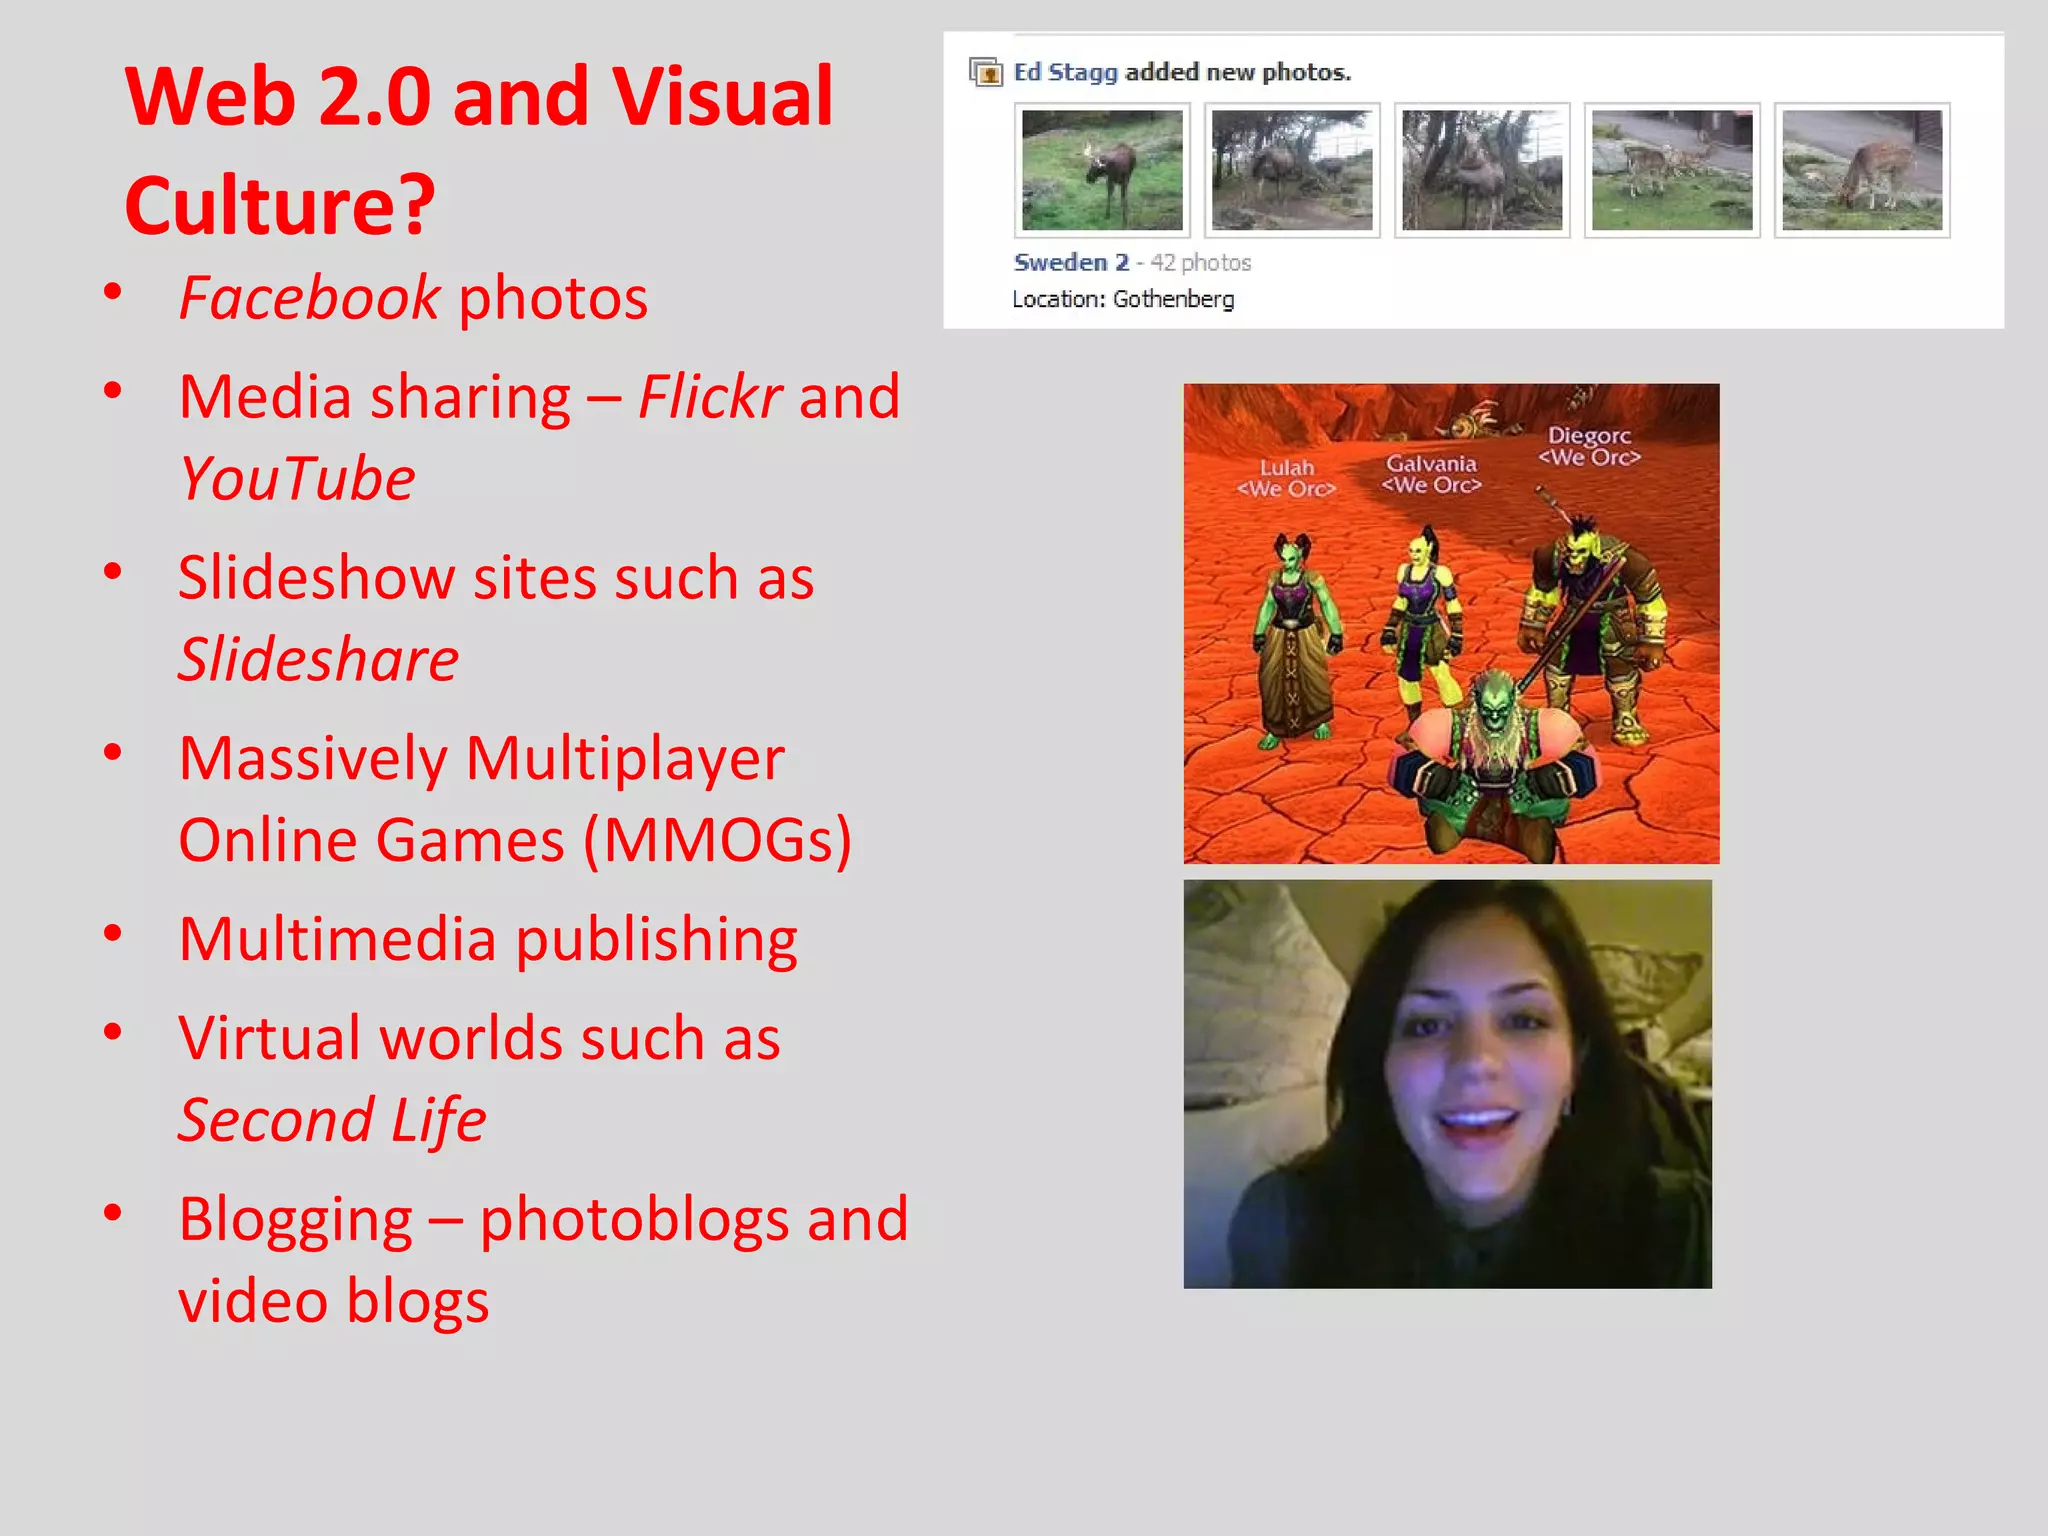2048x1536 pixels.
Task: Open fifth thumbnail of grazing deer
Action: (x=1862, y=170)
